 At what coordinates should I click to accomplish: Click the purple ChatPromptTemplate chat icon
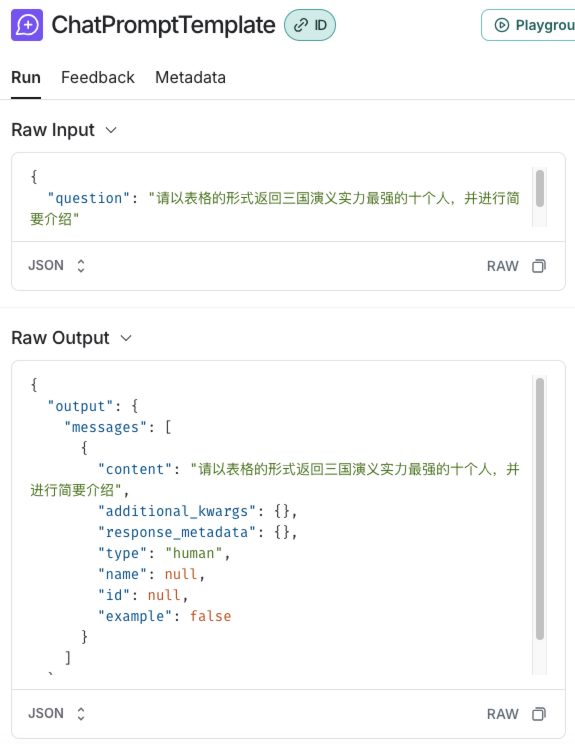pyautogui.click(x=27, y=25)
